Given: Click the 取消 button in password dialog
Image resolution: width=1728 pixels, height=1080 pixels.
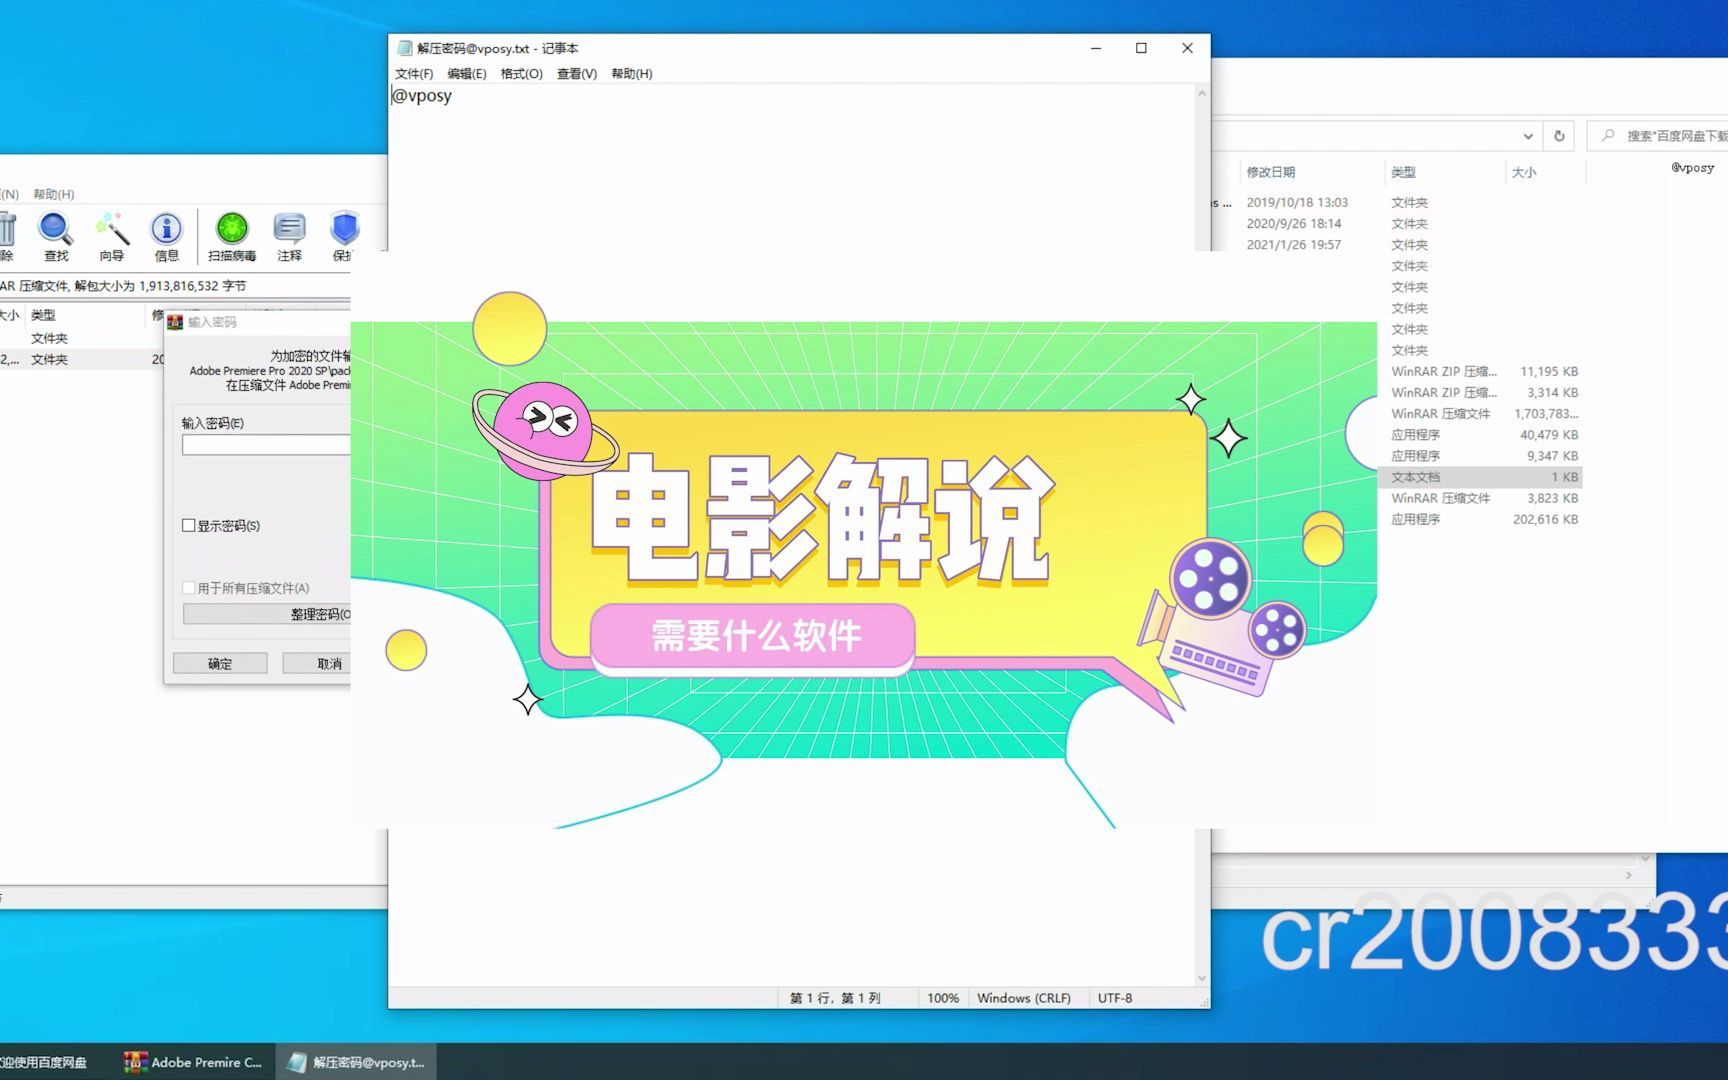Looking at the screenshot, I should [x=317, y=663].
